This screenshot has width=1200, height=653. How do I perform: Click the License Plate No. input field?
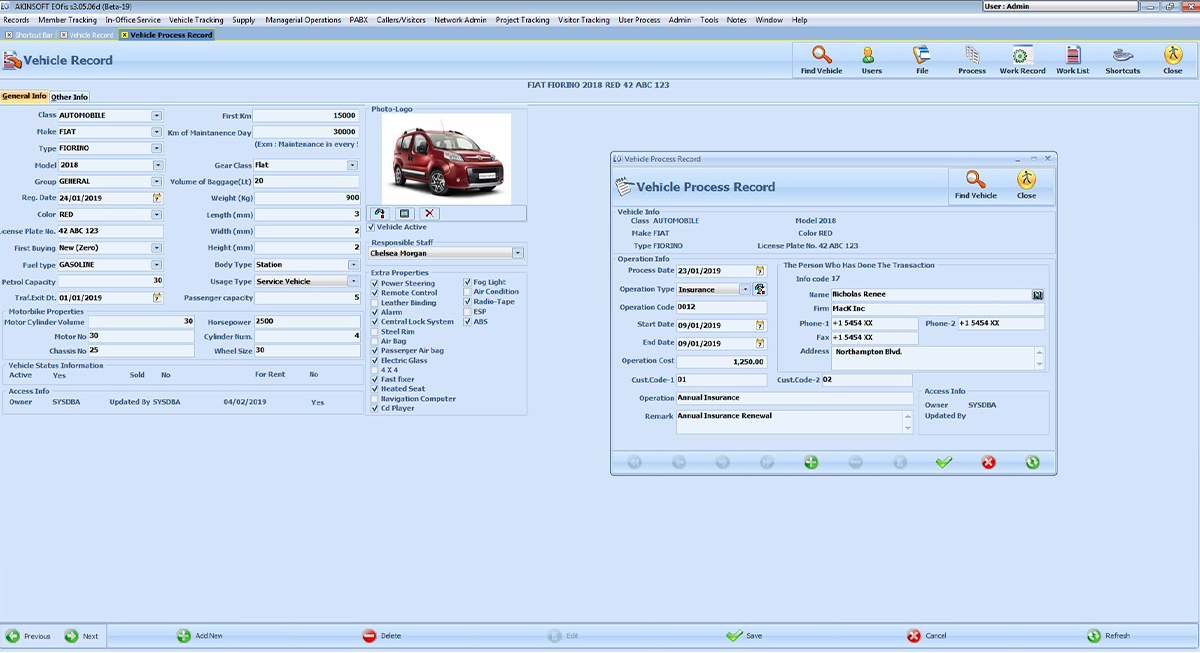[x=110, y=231]
